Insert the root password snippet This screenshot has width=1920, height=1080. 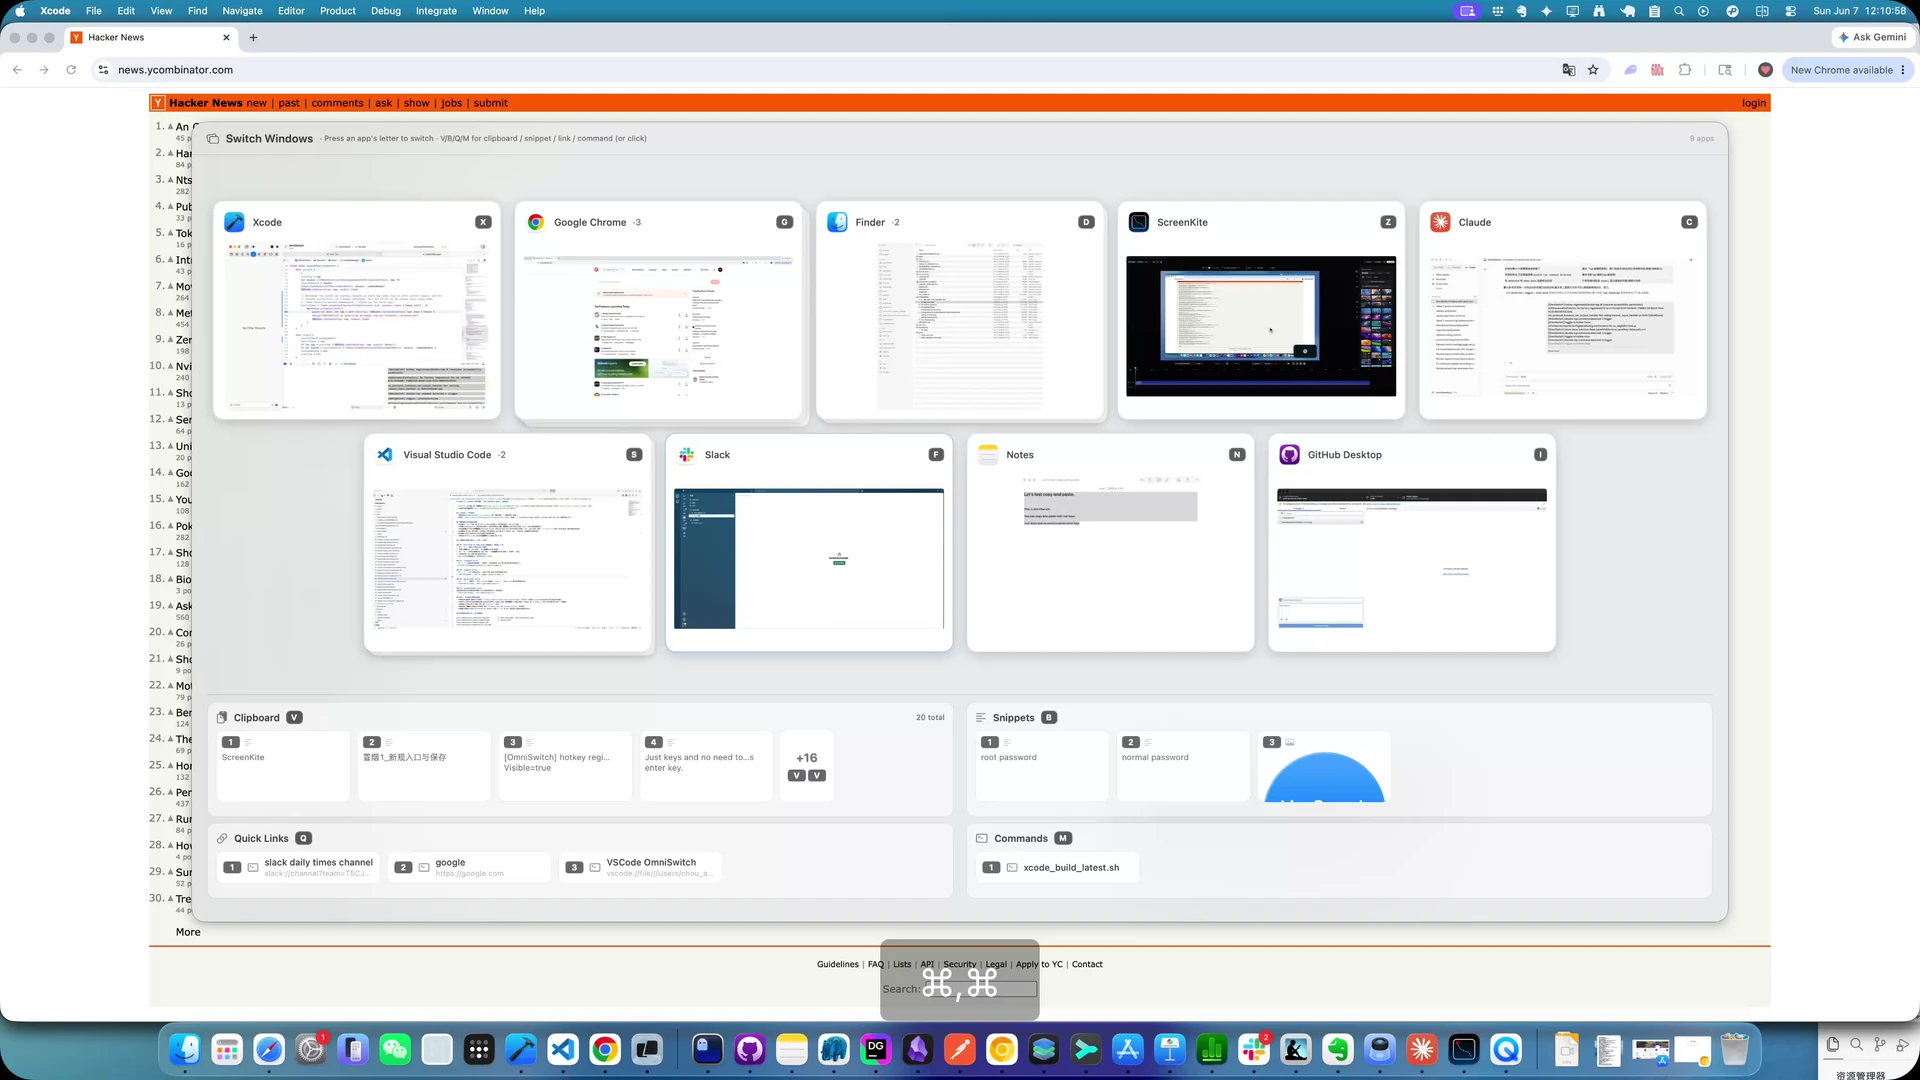pyautogui.click(x=1042, y=766)
